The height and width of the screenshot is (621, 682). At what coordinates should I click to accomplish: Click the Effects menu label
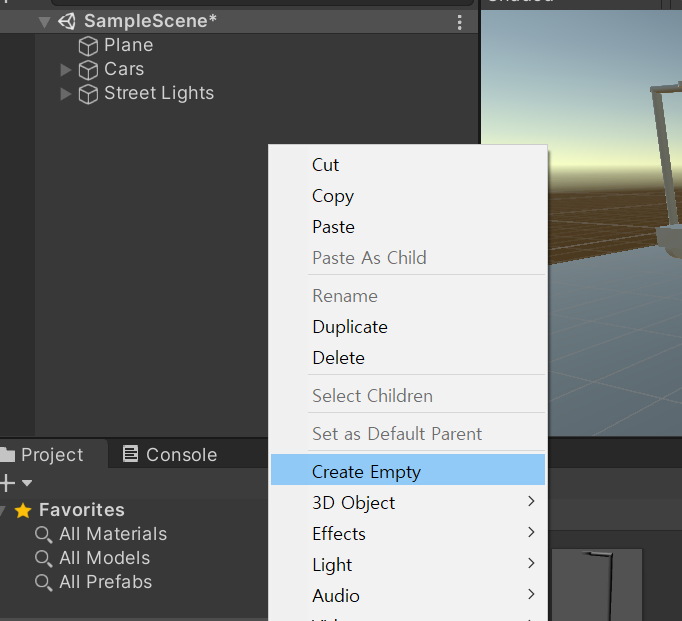(x=339, y=534)
